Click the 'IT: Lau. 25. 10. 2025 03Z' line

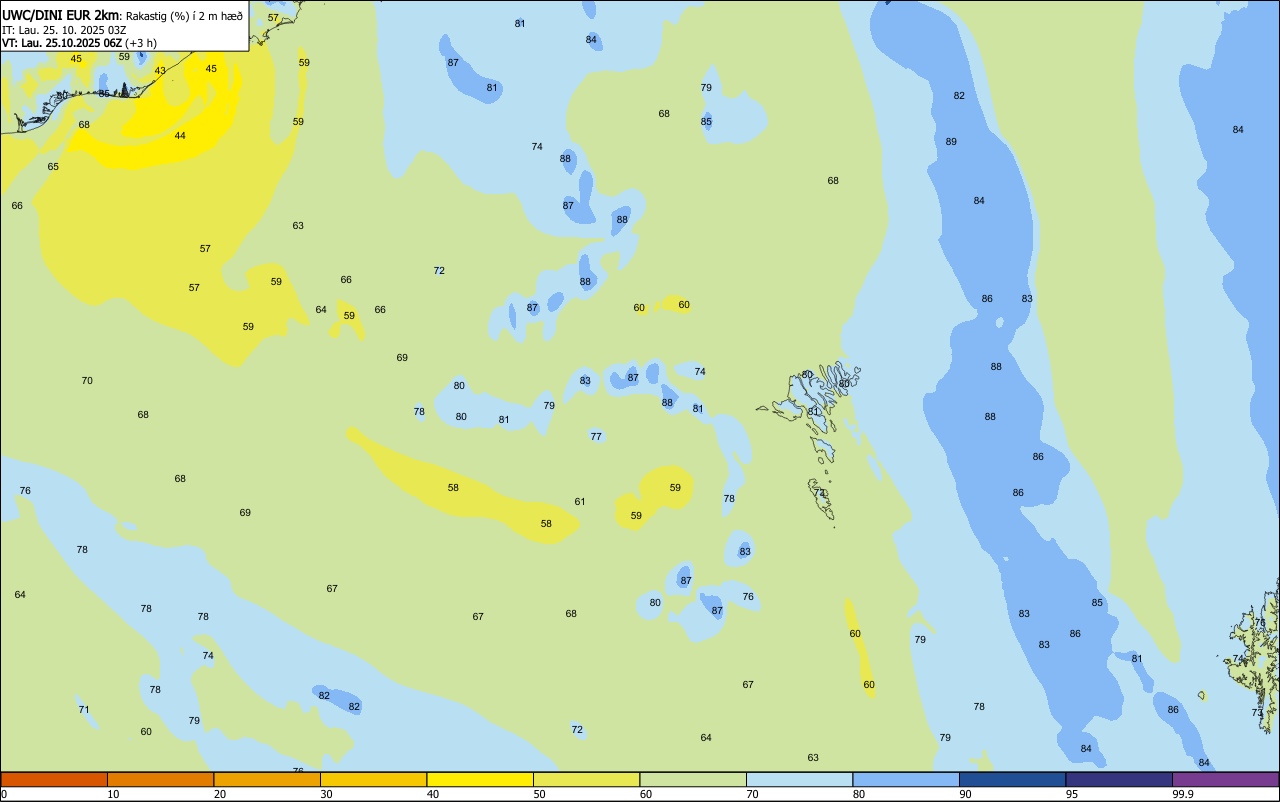[x=64, y=30]
